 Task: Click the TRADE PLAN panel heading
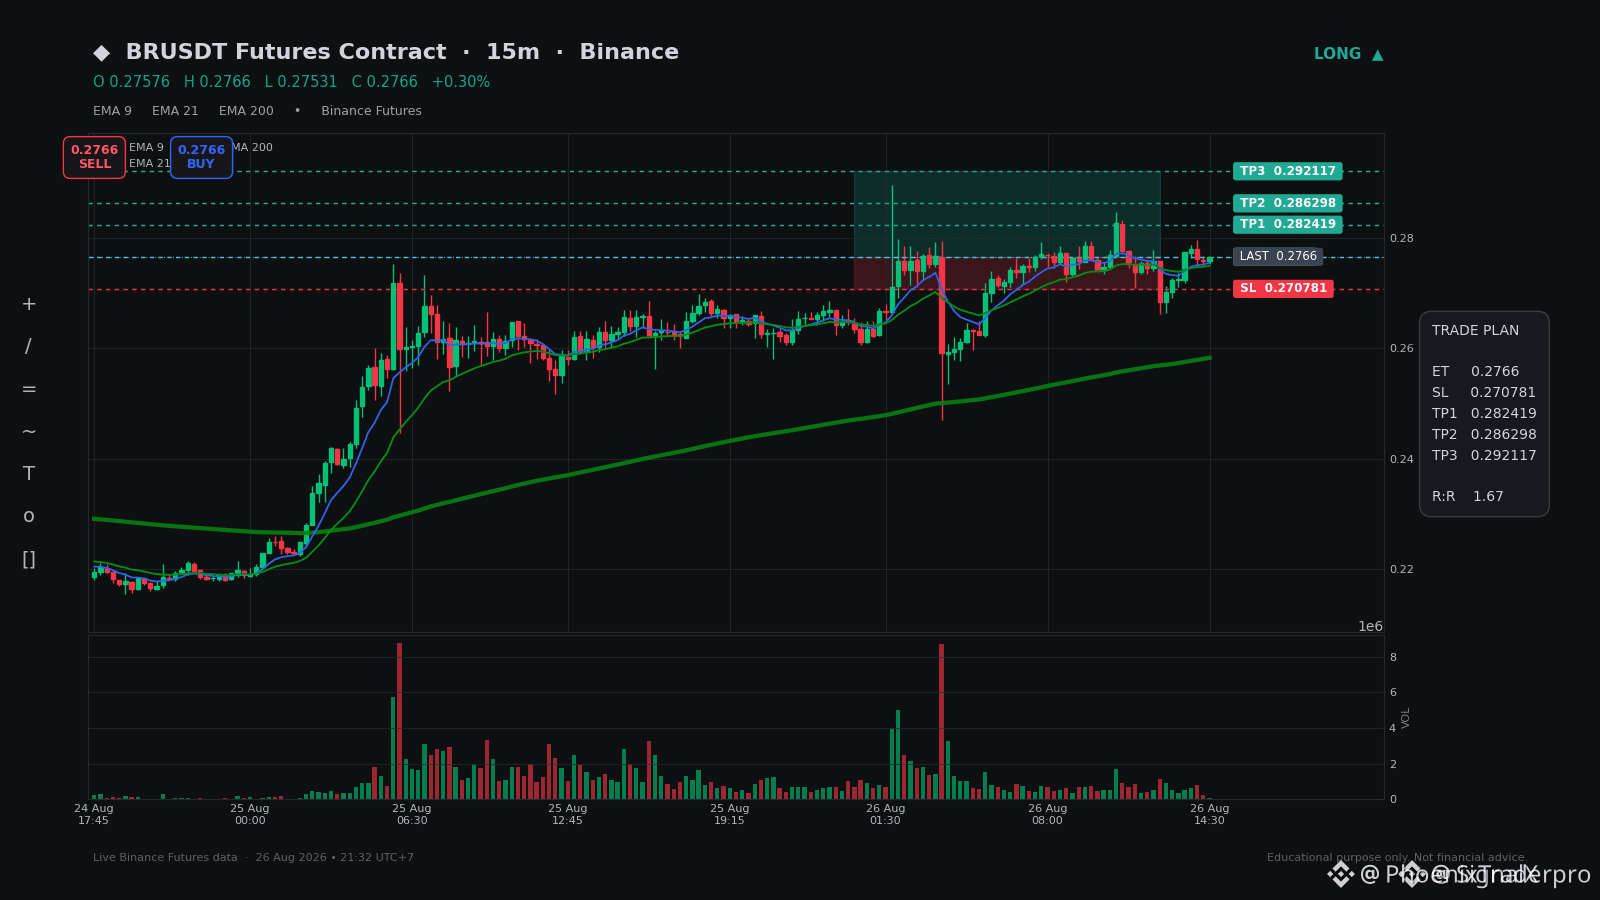pos(1475,331)
